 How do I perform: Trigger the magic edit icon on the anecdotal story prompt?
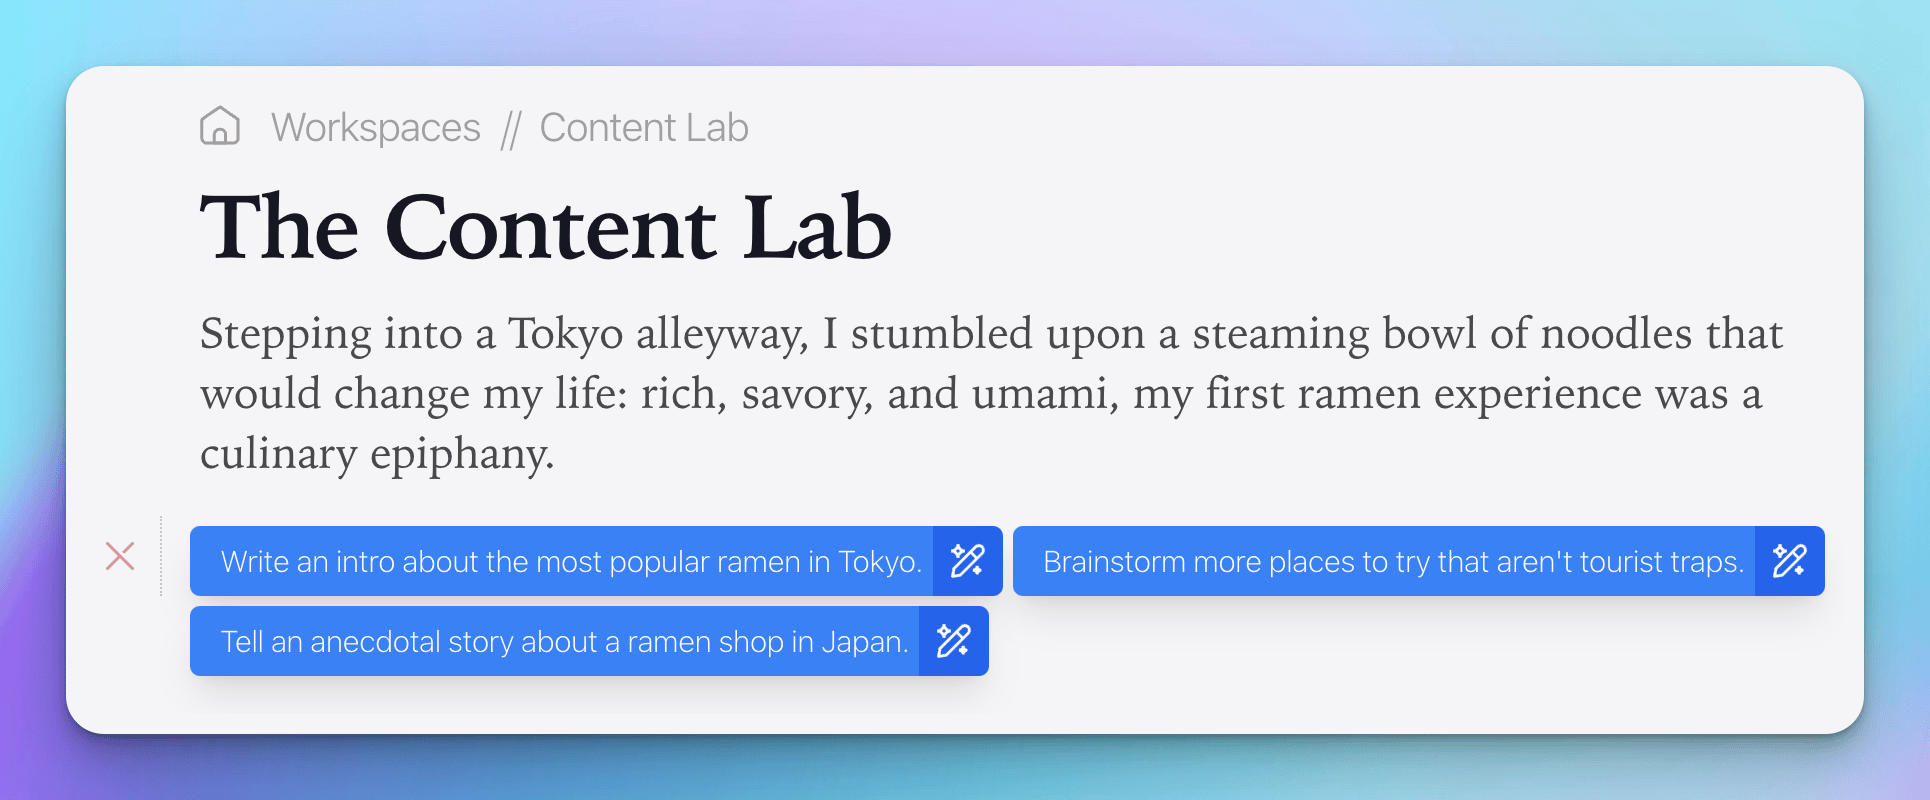[x=953, y=641]
